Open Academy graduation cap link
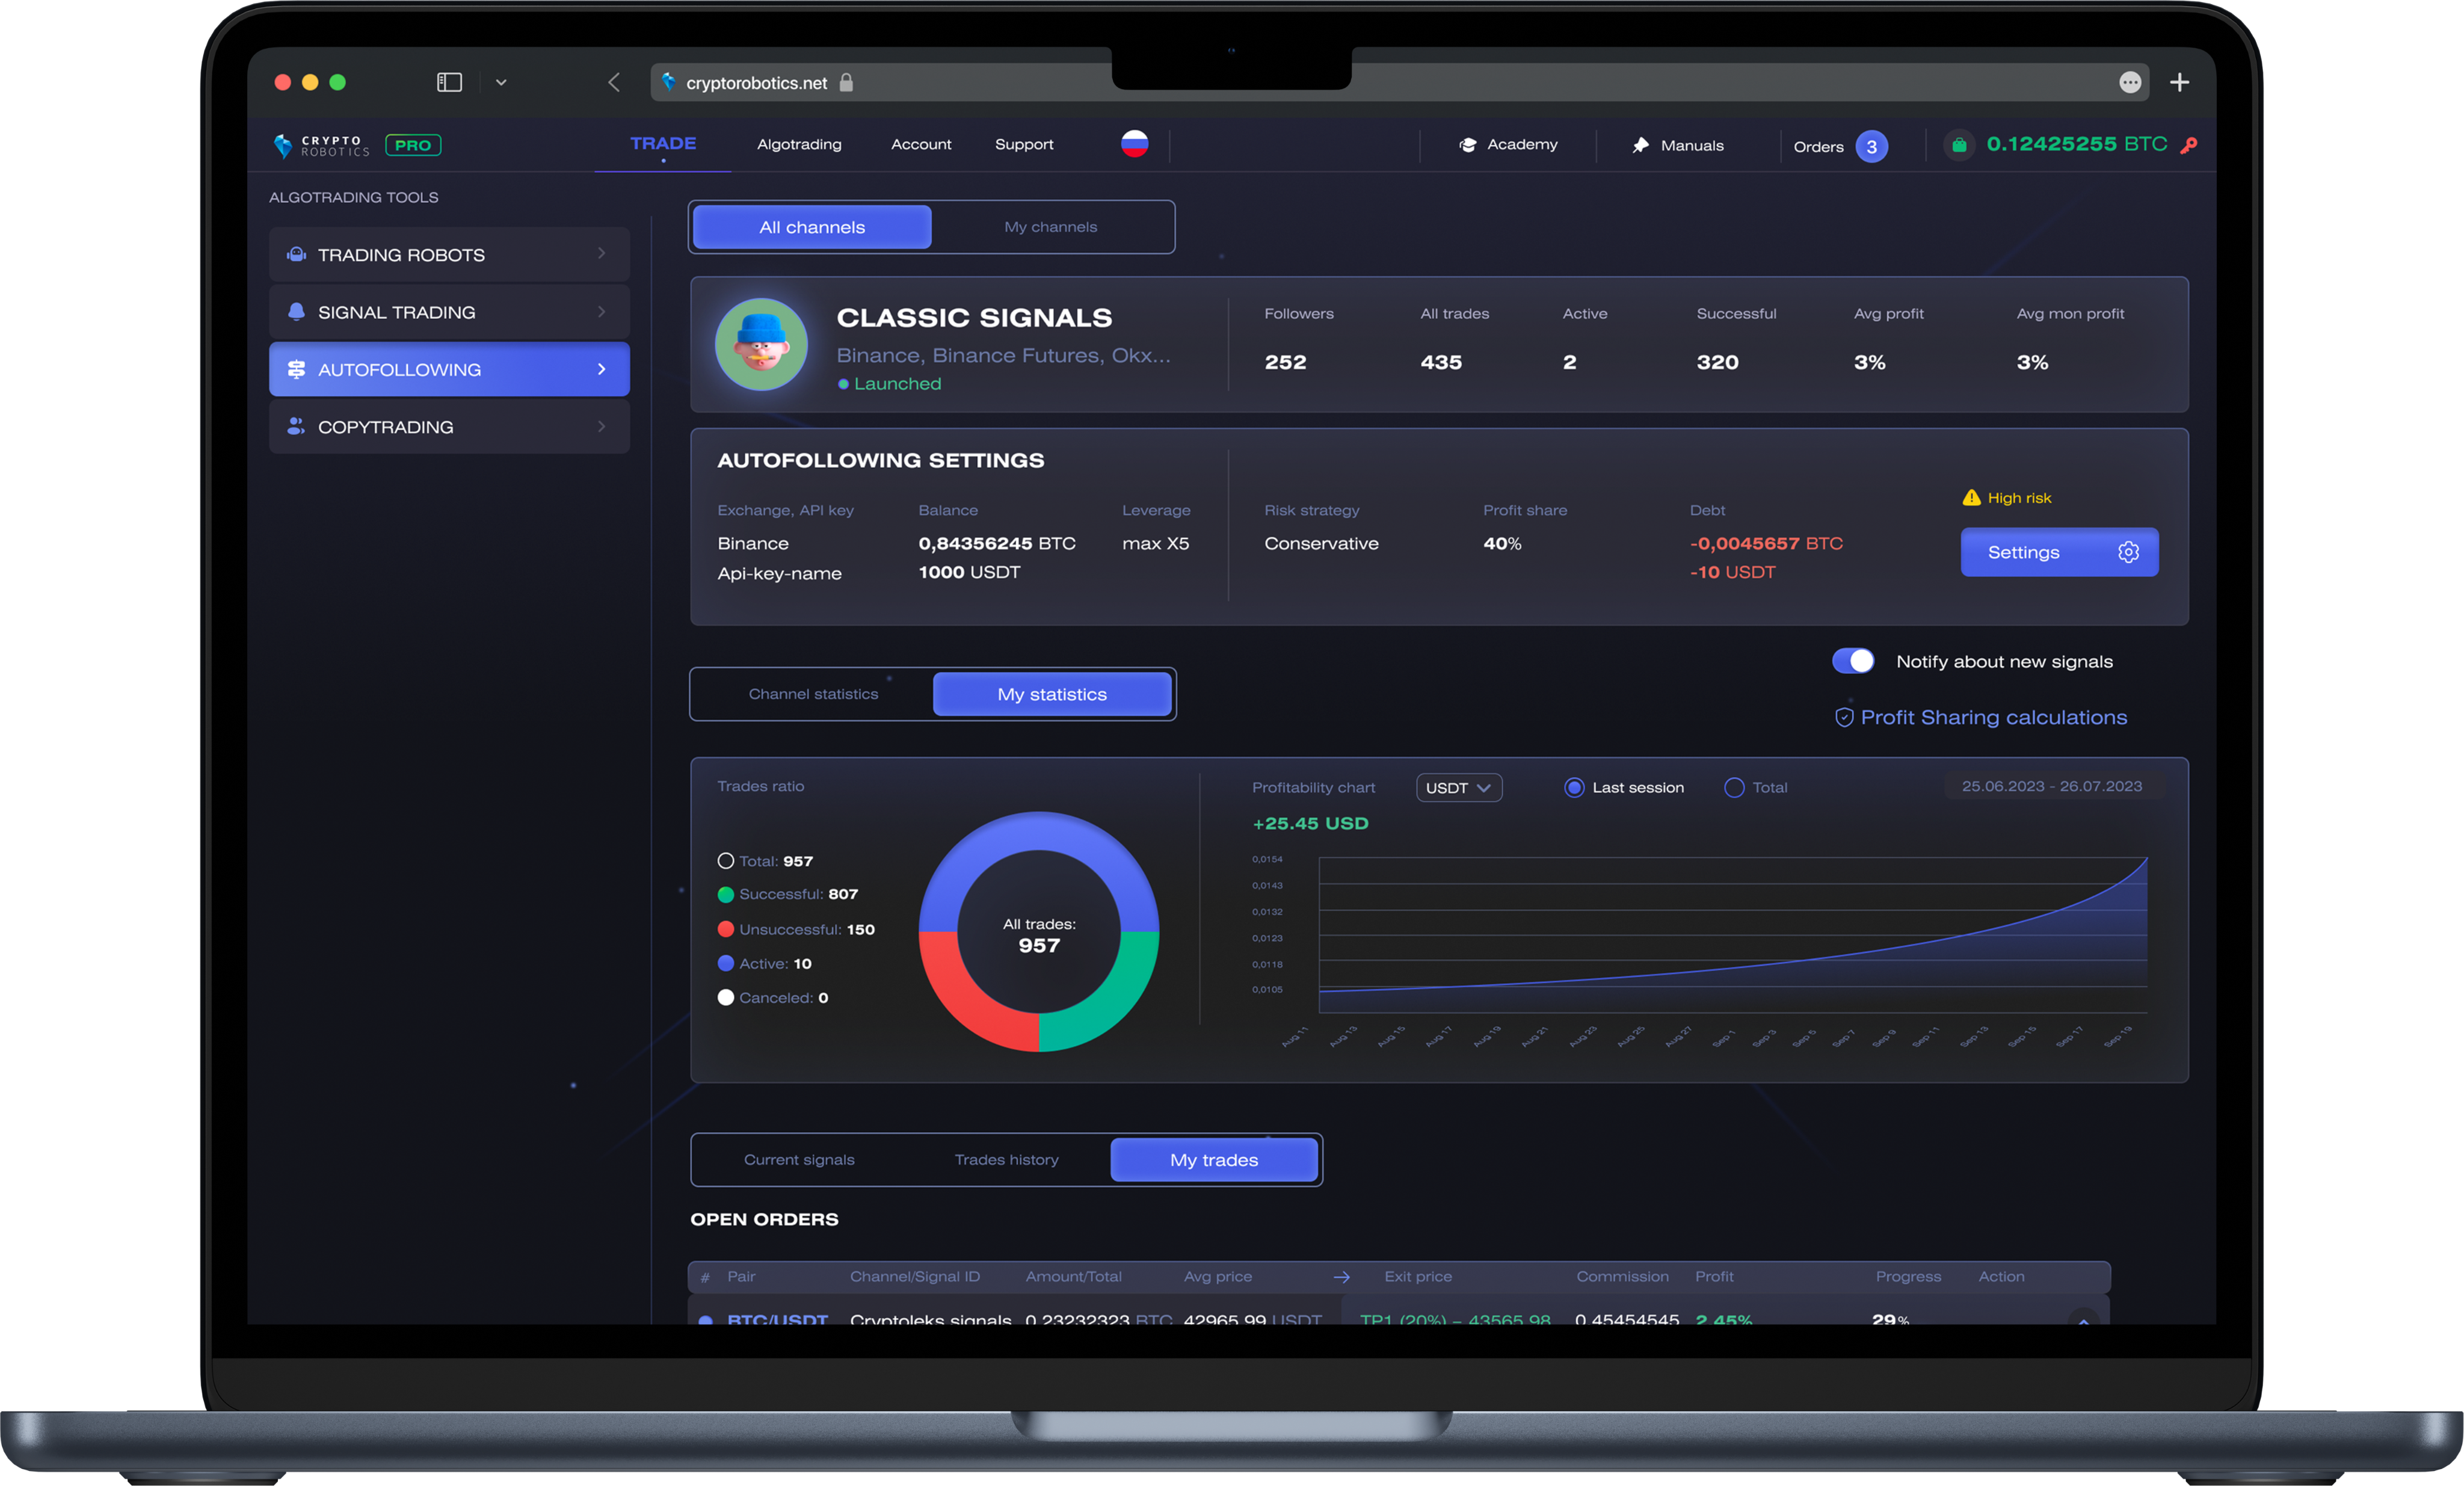 click(1508, 145)
